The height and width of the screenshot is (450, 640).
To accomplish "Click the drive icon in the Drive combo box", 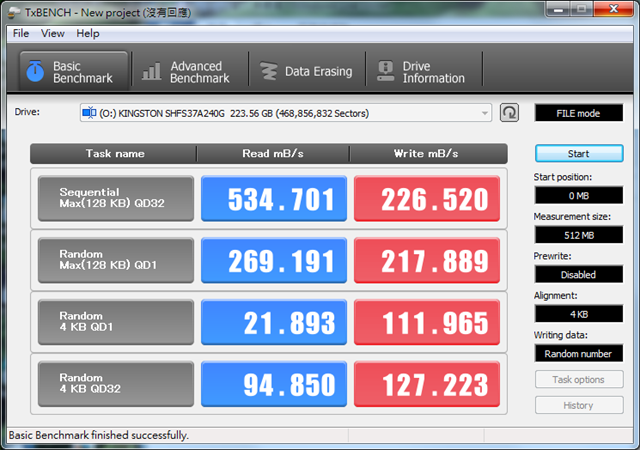I will 89,112.
